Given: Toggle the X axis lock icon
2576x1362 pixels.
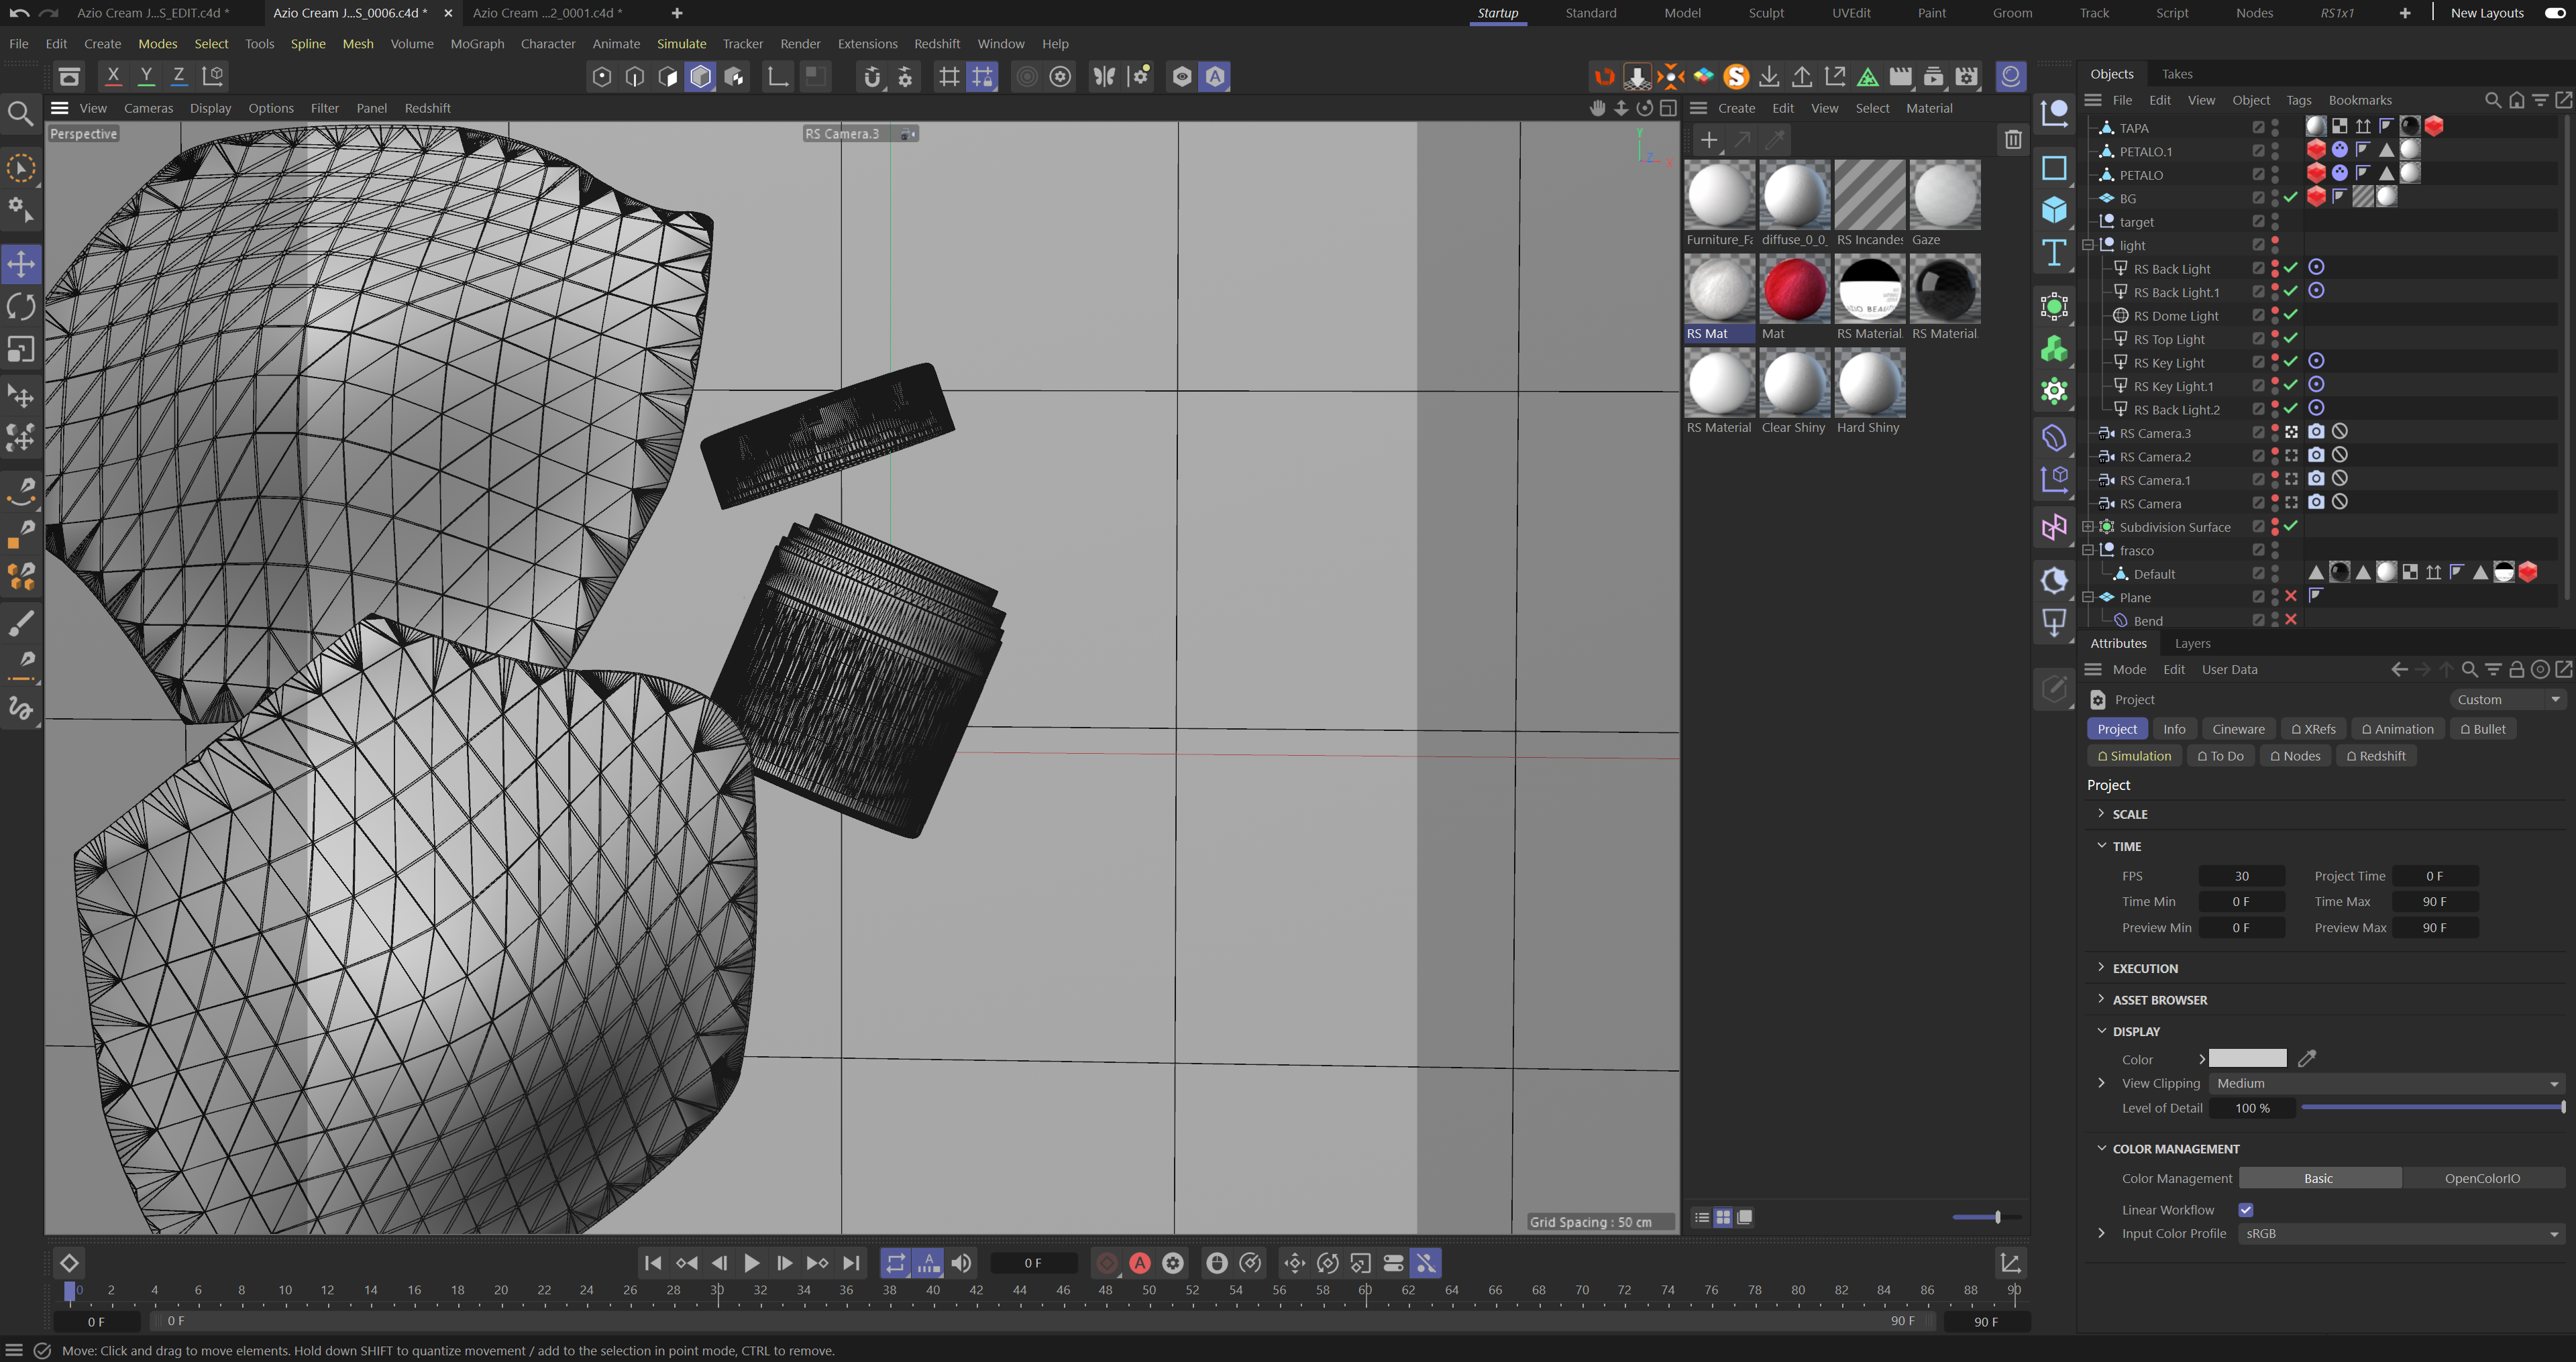Looking at the screenshot, I should tap(113, 76).
